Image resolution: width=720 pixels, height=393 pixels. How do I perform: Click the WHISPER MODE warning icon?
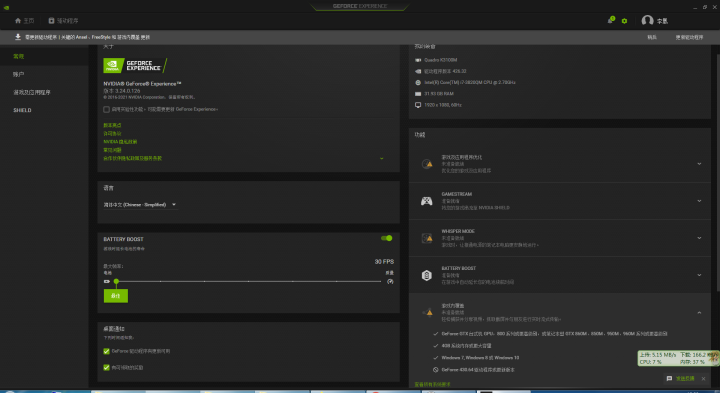pos(427,238)
